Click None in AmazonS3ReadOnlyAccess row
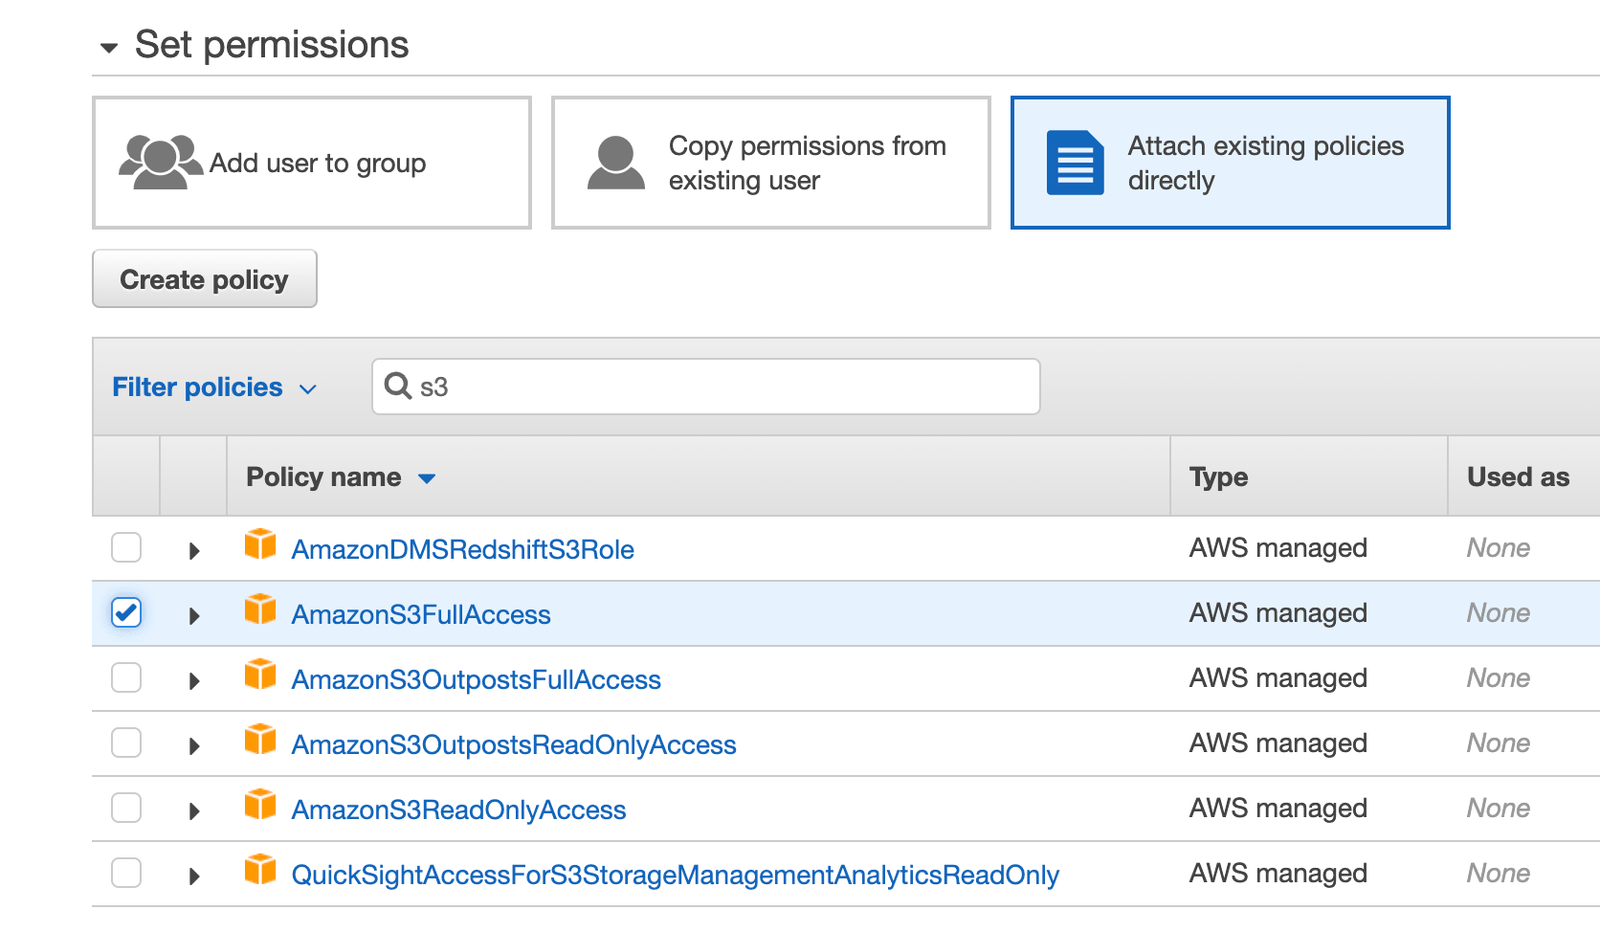The width and height of the screenshot is (1600, 930). point(1498,808)
